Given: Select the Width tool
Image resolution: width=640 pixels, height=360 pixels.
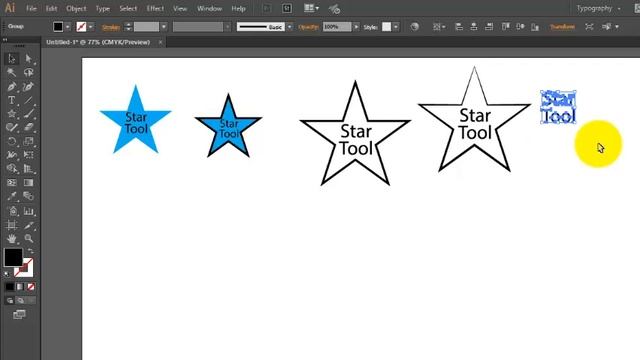Looking at the screenshot, I should (x=11, y=155).
